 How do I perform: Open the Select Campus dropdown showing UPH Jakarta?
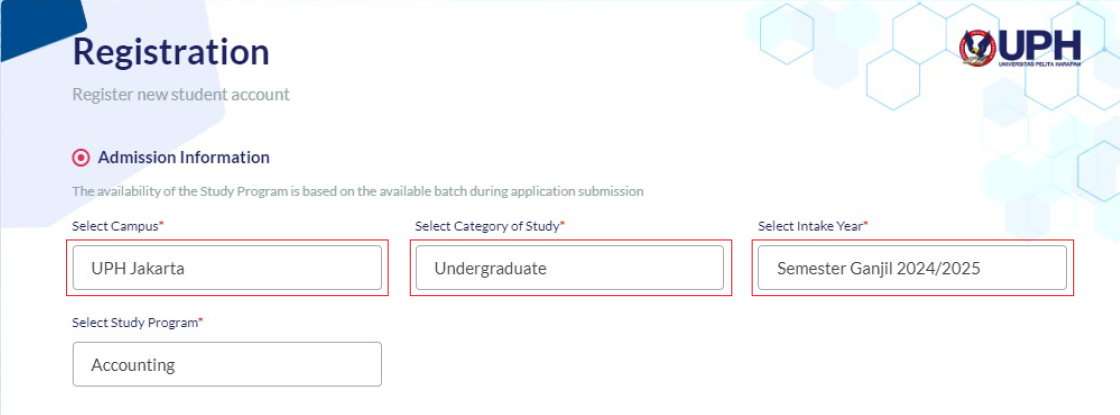click(227, 268)
